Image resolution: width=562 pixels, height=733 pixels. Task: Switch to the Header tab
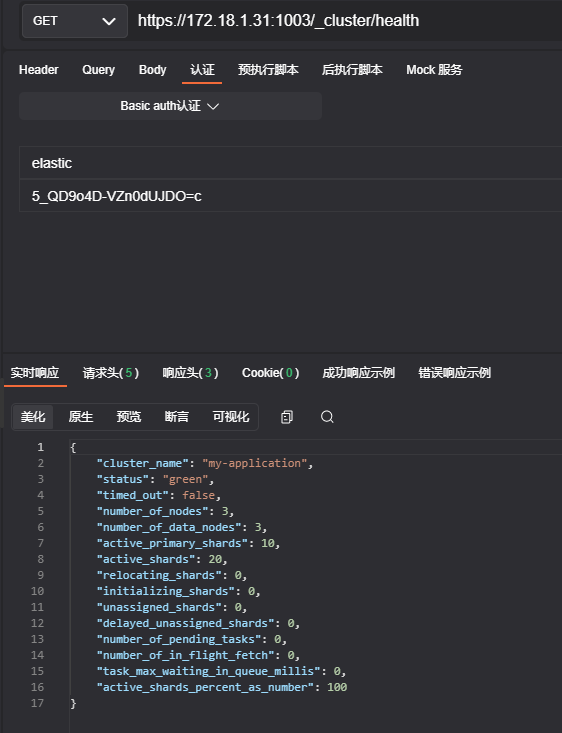click(39, 70)
